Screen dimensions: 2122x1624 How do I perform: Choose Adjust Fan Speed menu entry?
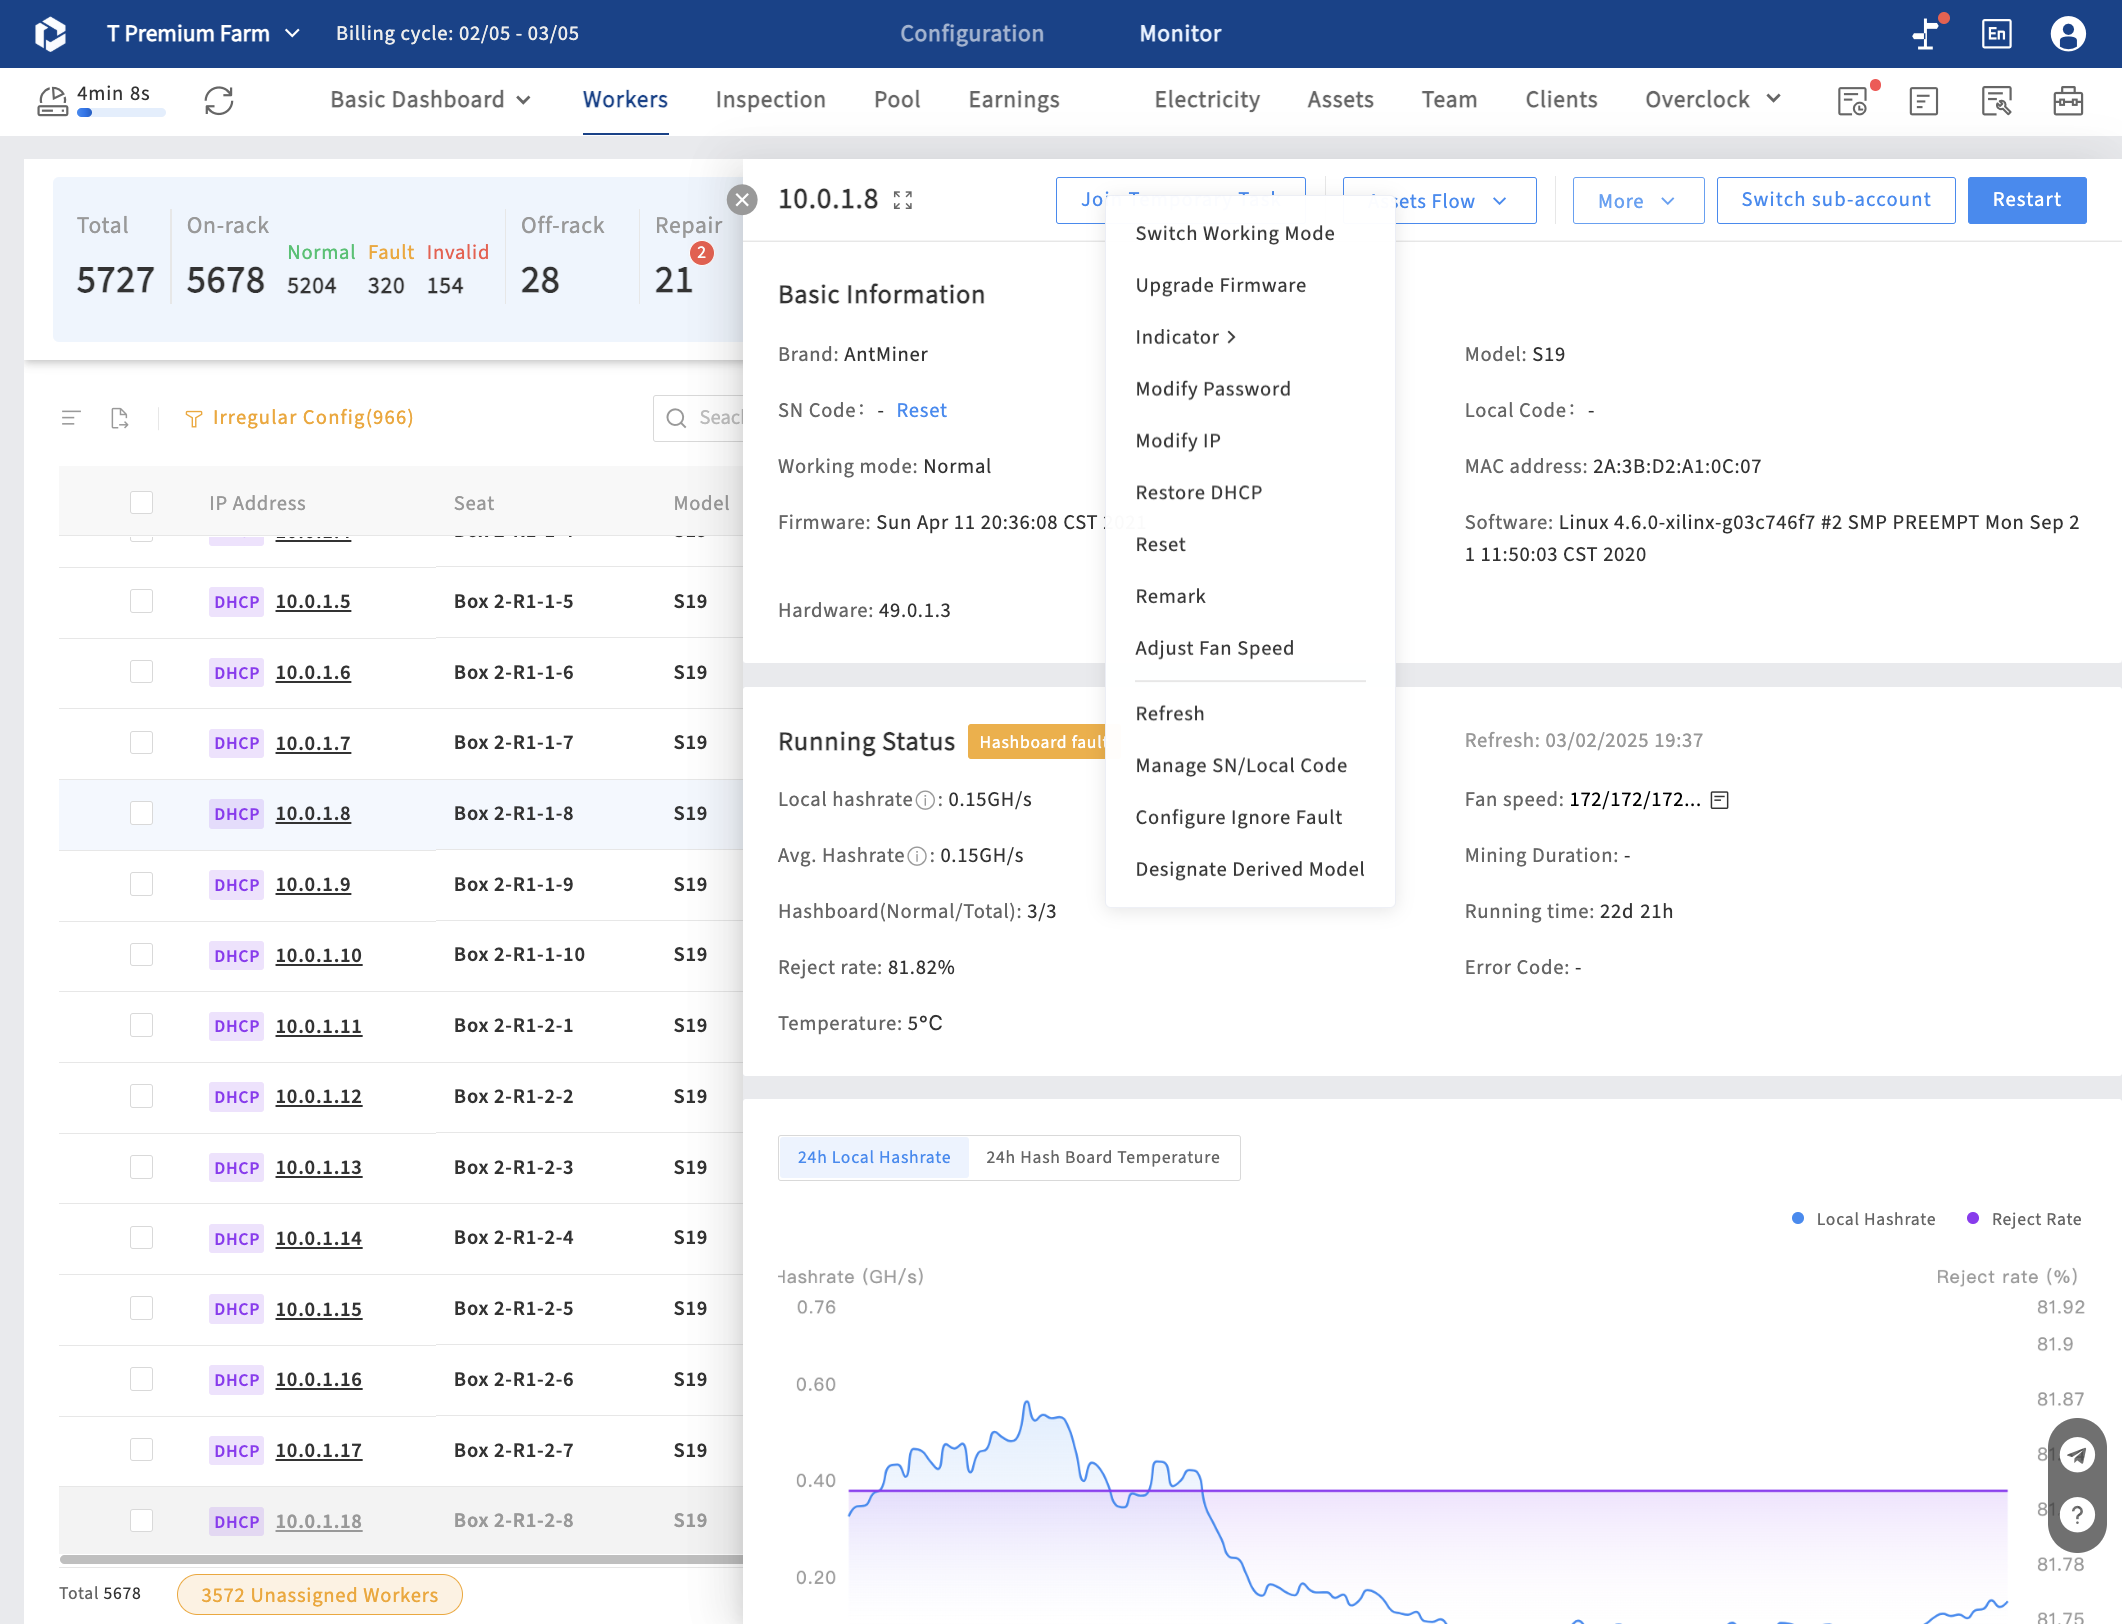pos(1214,648)
